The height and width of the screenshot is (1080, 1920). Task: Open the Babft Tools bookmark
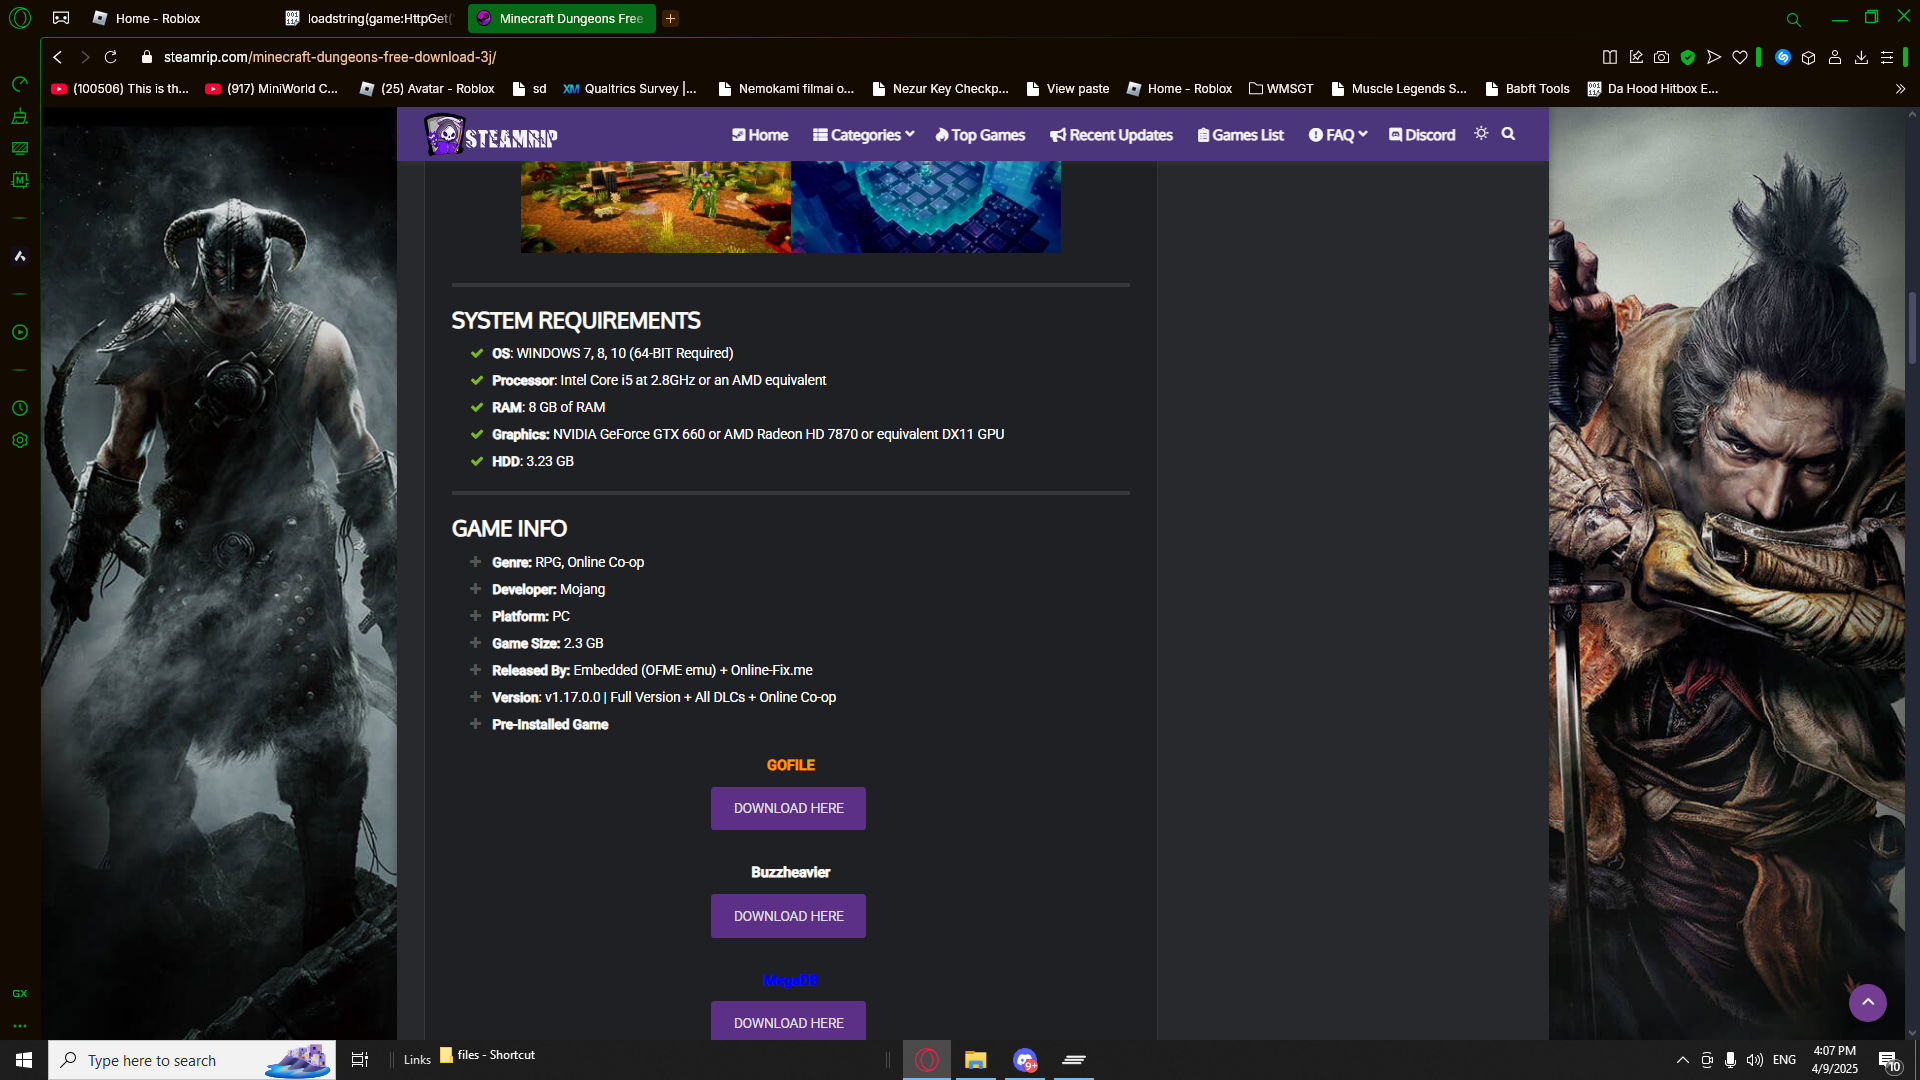coord(1527,89)
